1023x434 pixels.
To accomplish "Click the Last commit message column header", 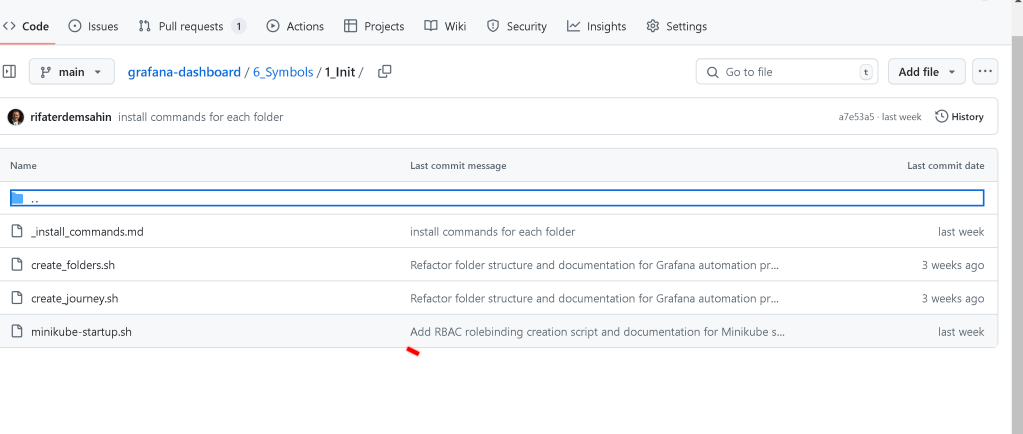I will pos(458,166).
